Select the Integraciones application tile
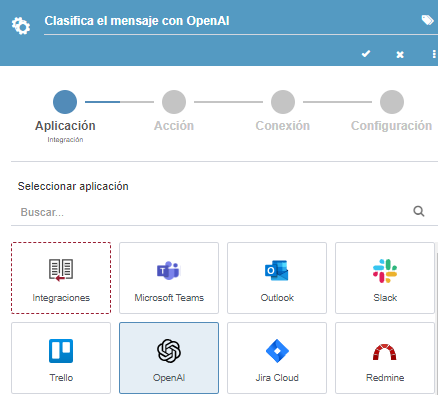The image size is (438, 395). click(61, 278)
